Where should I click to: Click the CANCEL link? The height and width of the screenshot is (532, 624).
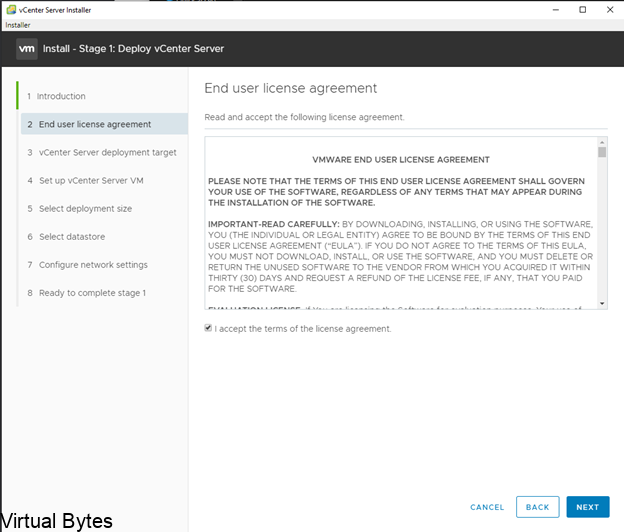[x=487, y=507]
